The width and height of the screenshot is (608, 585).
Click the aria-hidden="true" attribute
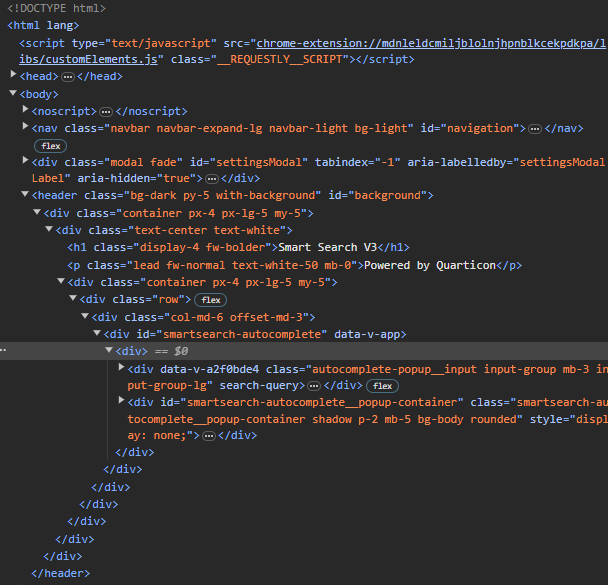137,178
